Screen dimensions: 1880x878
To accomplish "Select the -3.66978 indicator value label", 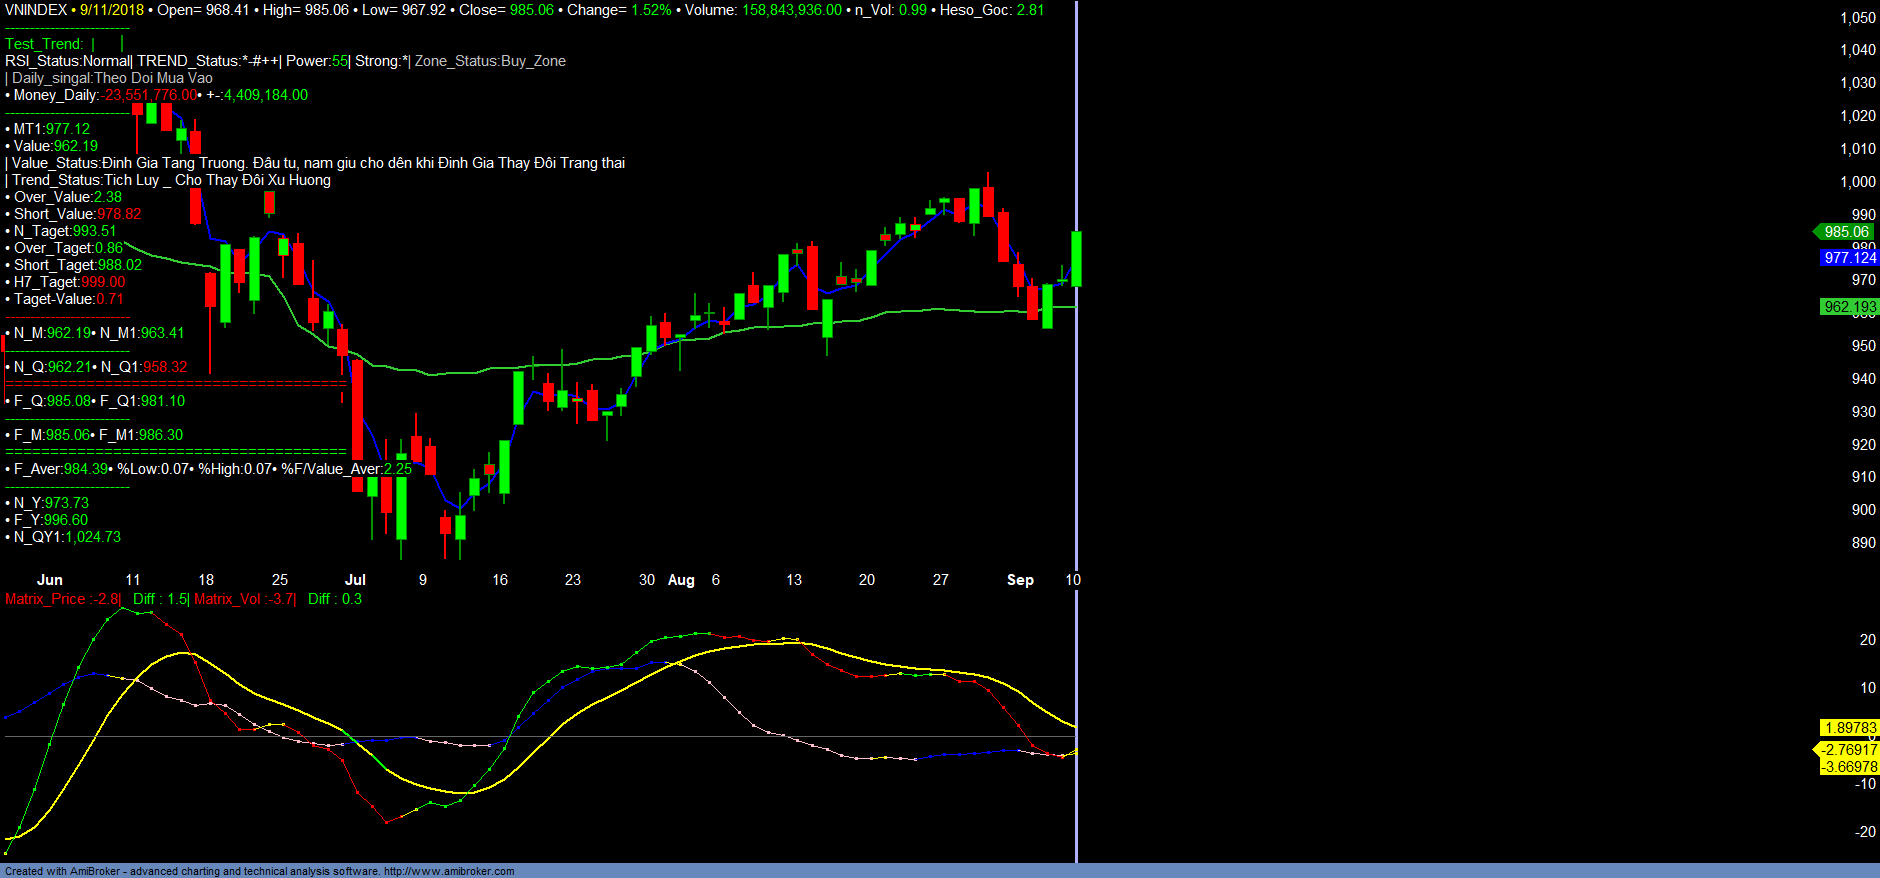I will point(1849,767).
